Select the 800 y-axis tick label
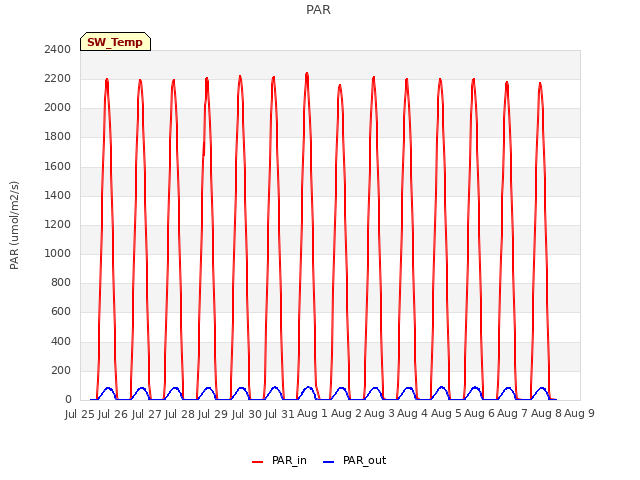 coord(61,282)
